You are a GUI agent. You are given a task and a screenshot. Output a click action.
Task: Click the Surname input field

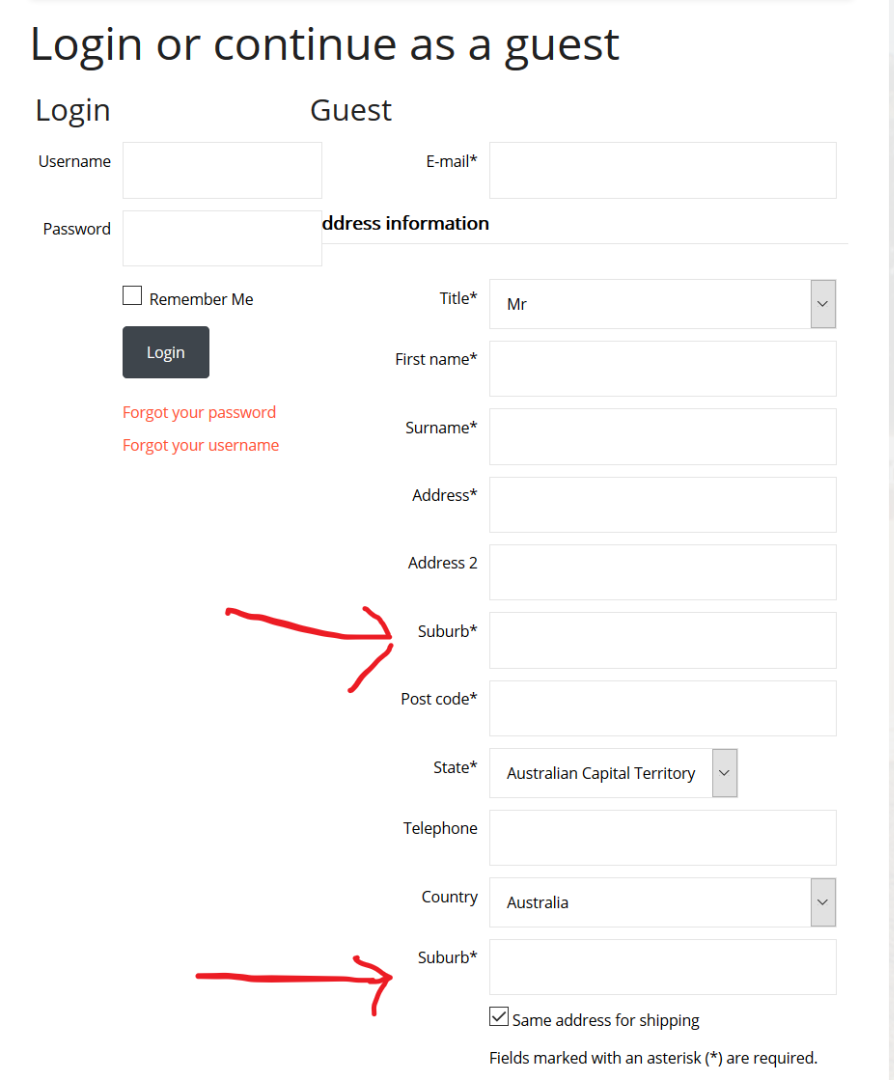pos(663,436)
